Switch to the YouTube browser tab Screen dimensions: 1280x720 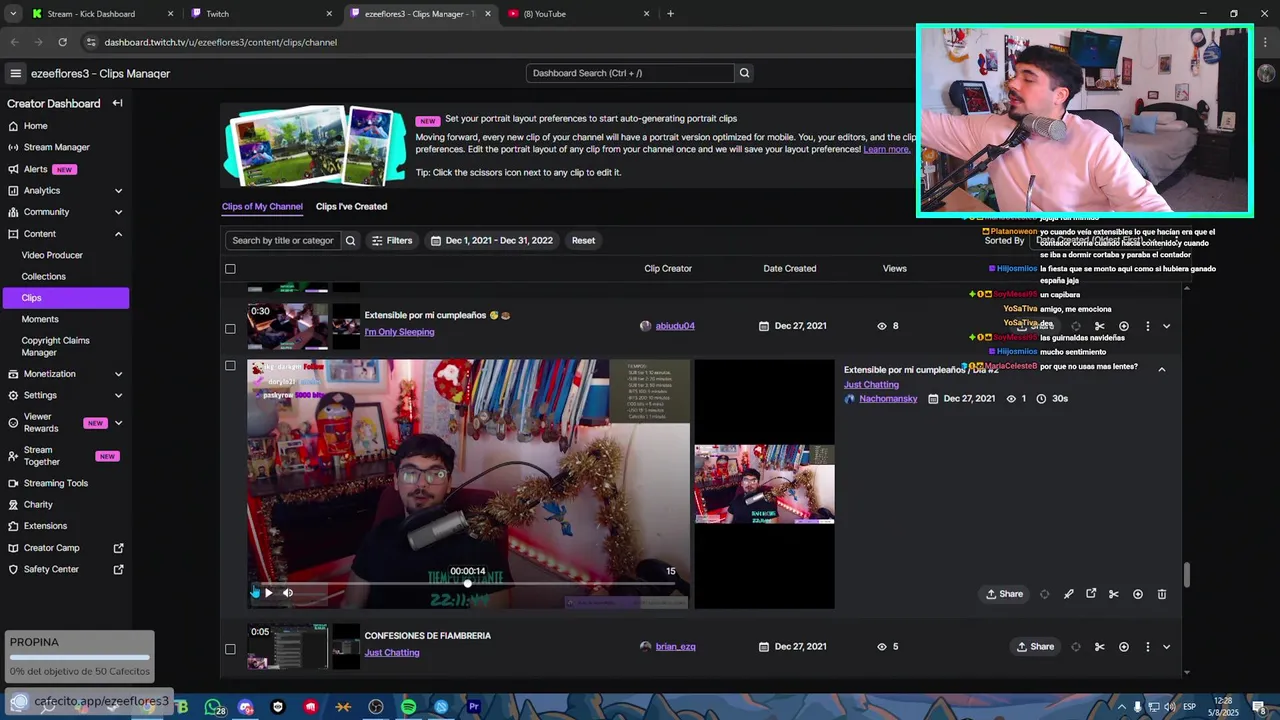click(580, 14)
